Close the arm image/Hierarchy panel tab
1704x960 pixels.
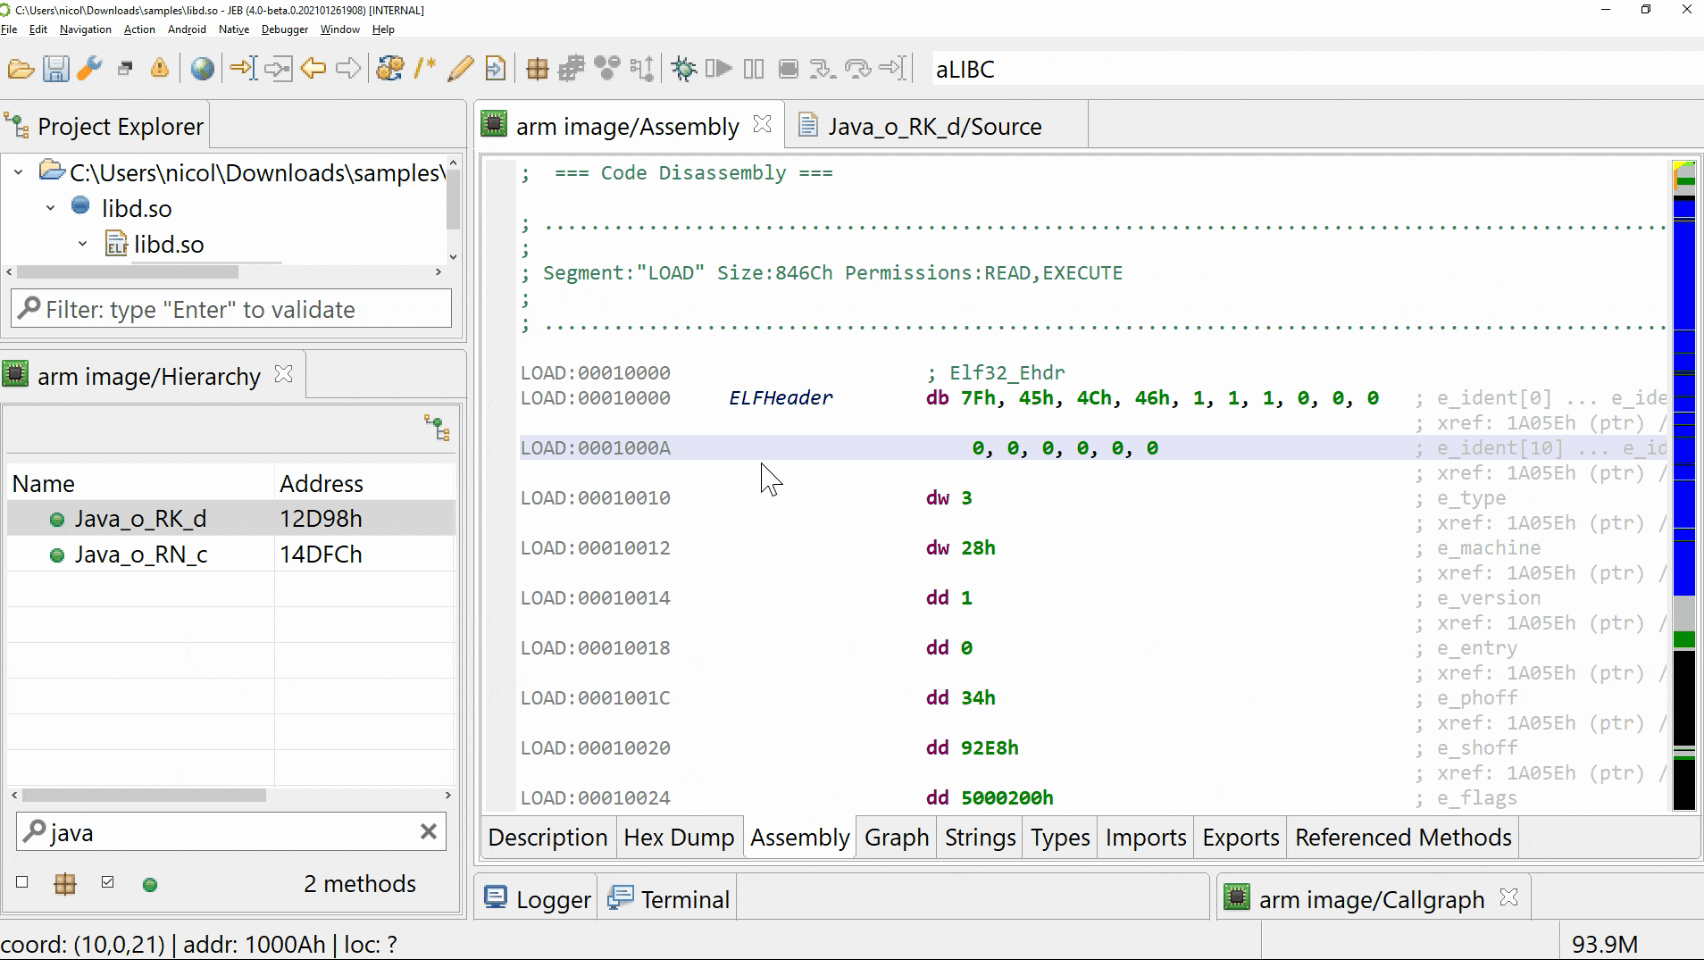284,374
